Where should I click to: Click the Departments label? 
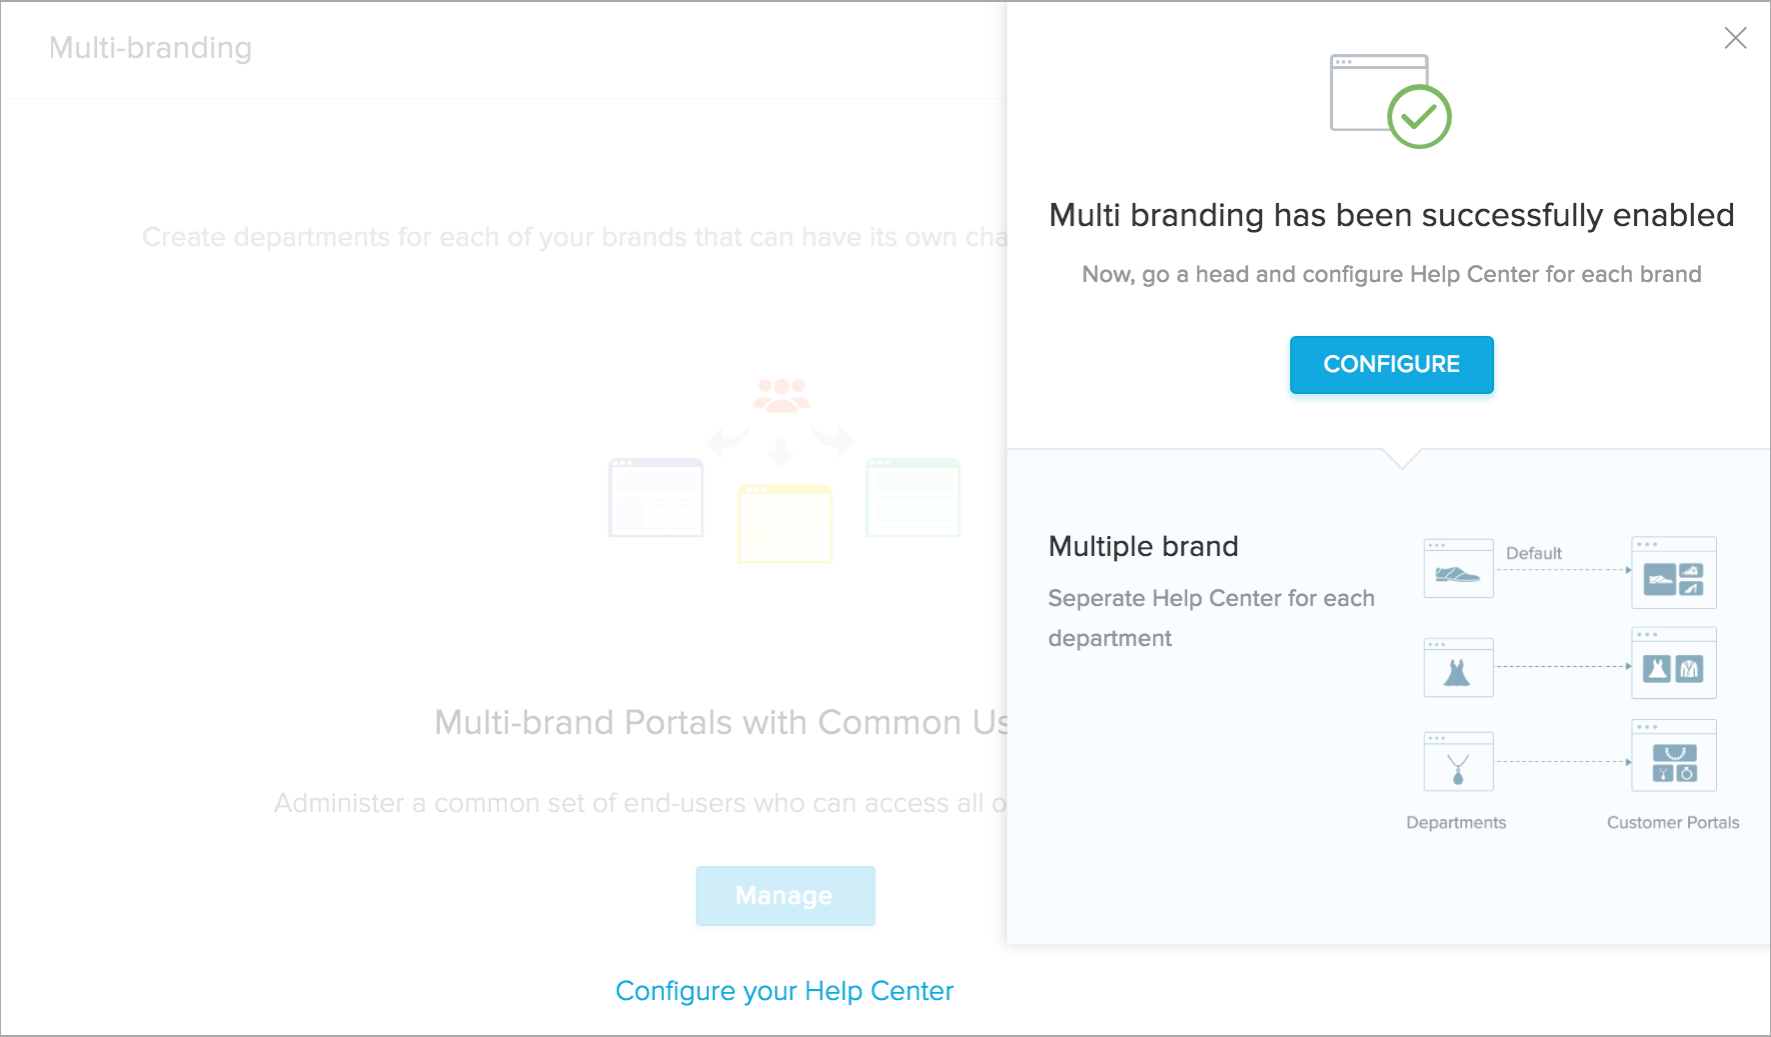pos(1455,822)
